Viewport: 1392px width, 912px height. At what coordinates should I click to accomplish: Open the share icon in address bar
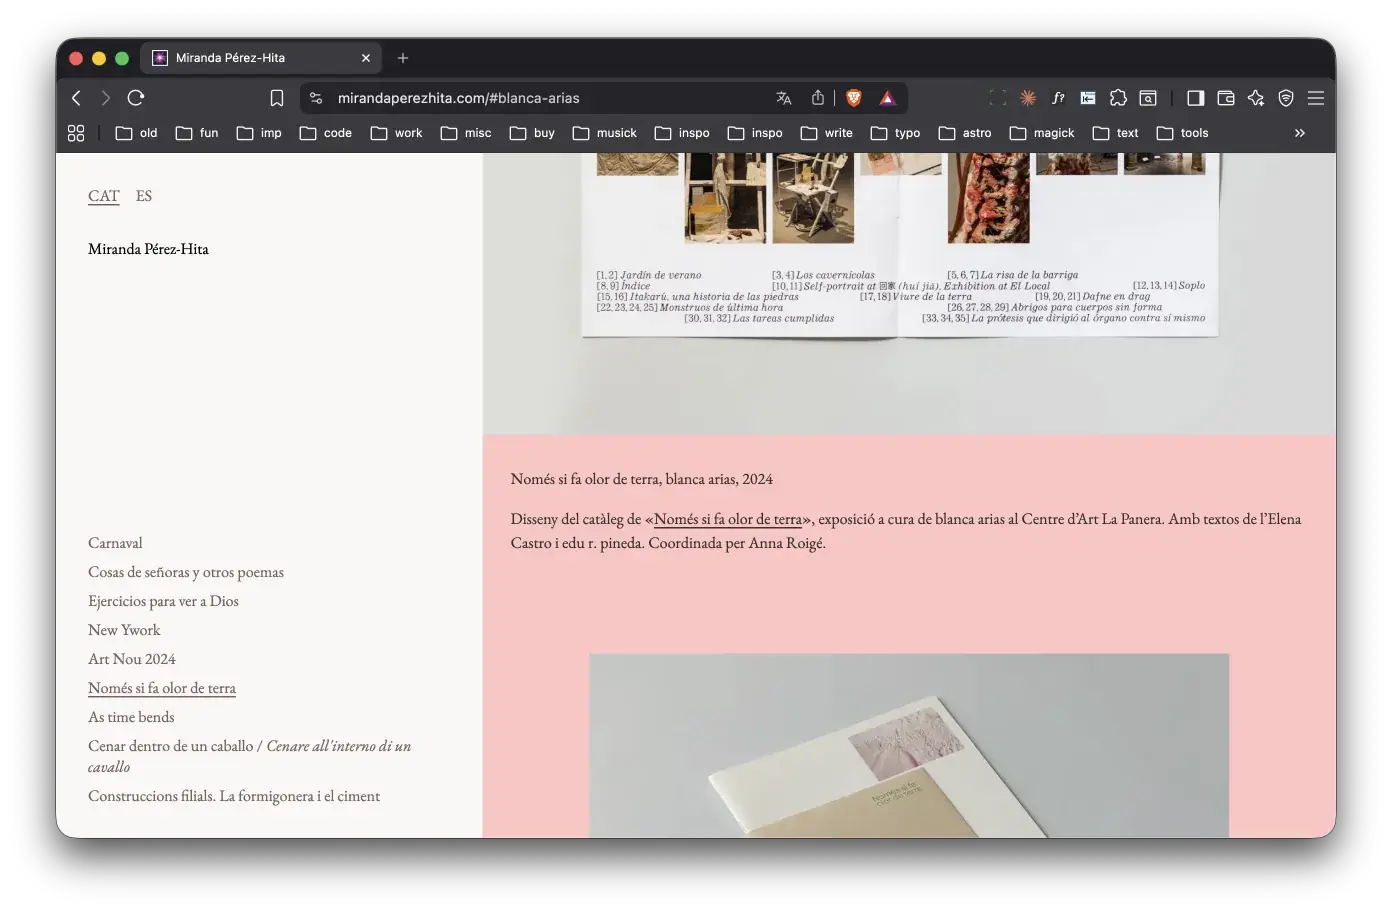tap(818, 98)
